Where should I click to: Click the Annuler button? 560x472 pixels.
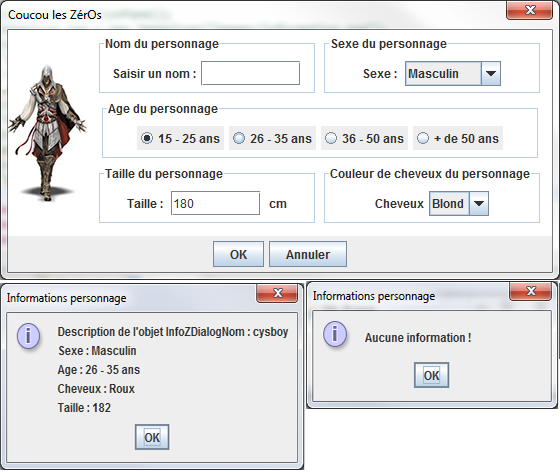[x=308, y=254]
